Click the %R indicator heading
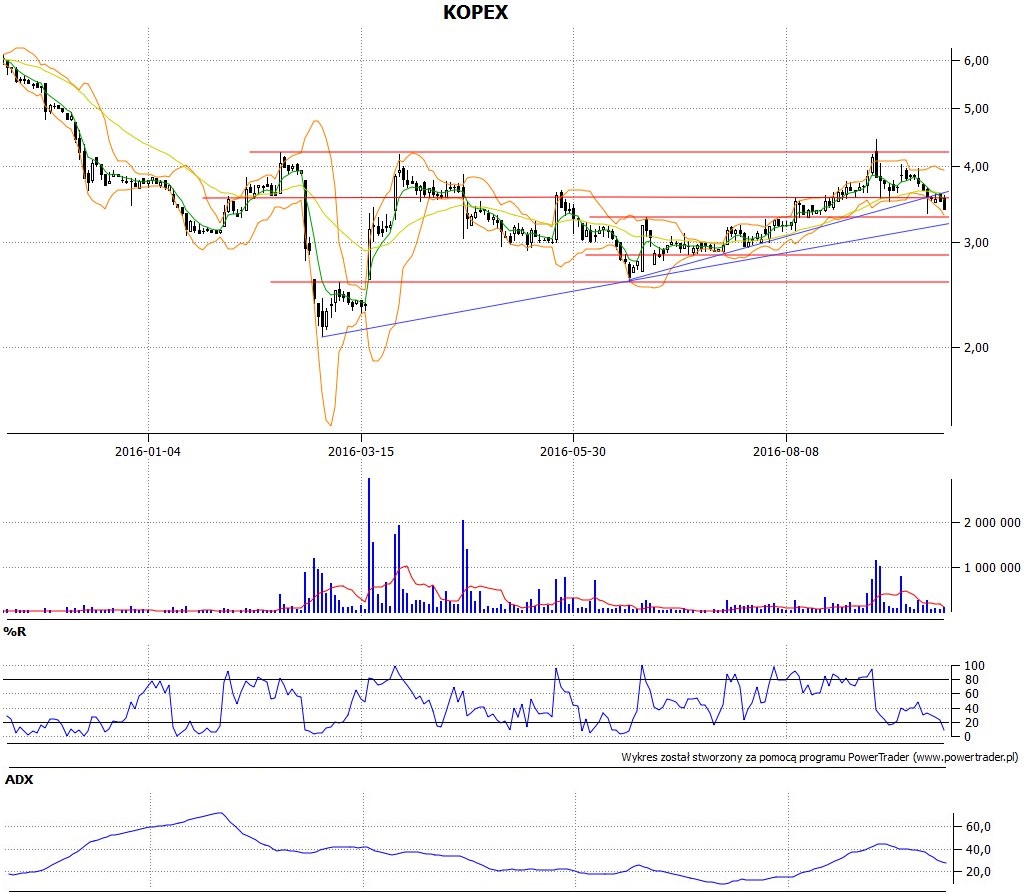Viewport: 1024px width, 894px height. (15, 631)
